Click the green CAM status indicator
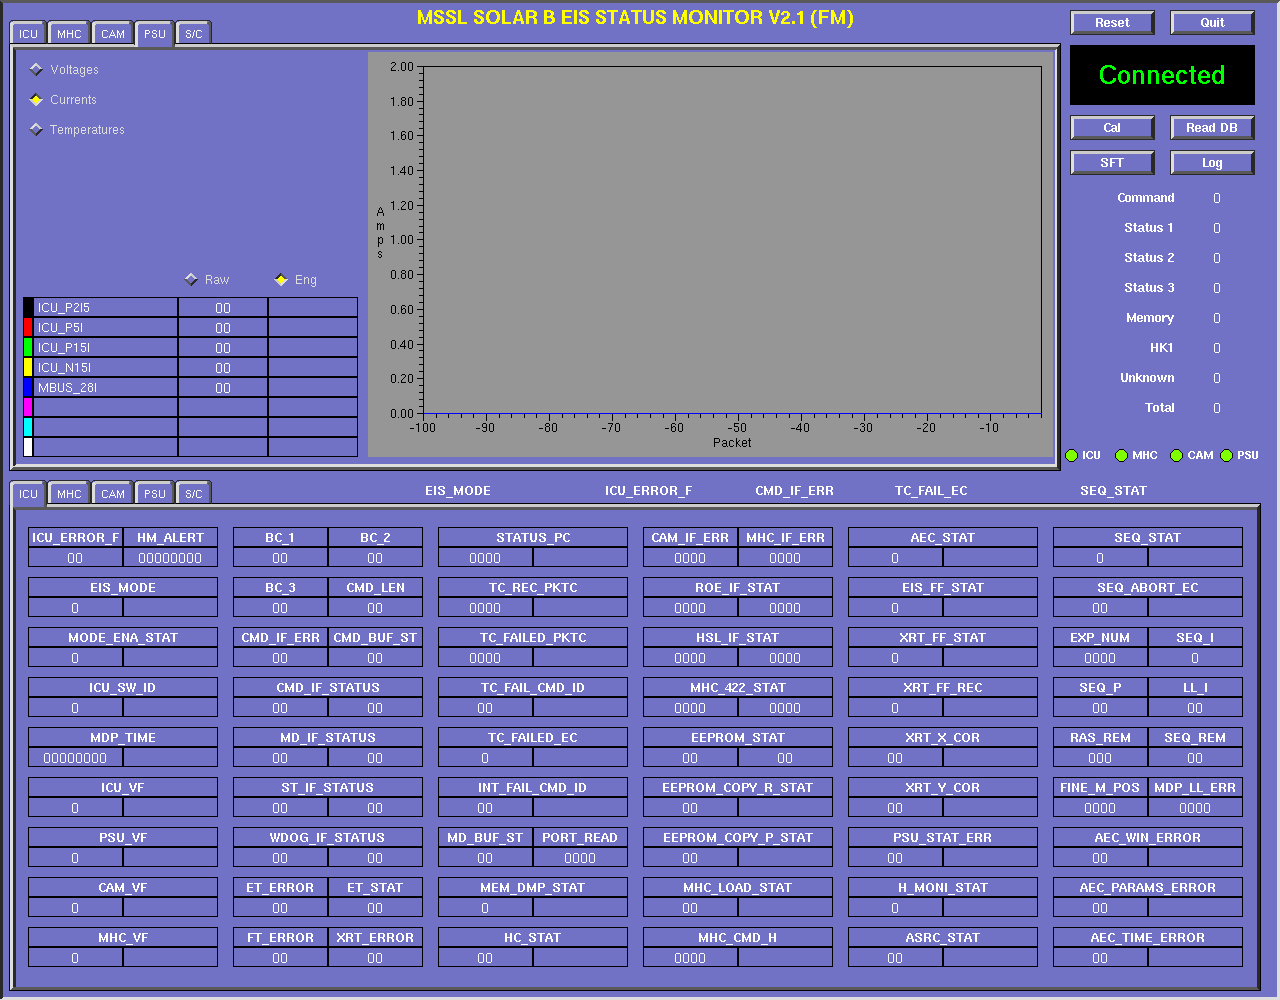 1177,456
